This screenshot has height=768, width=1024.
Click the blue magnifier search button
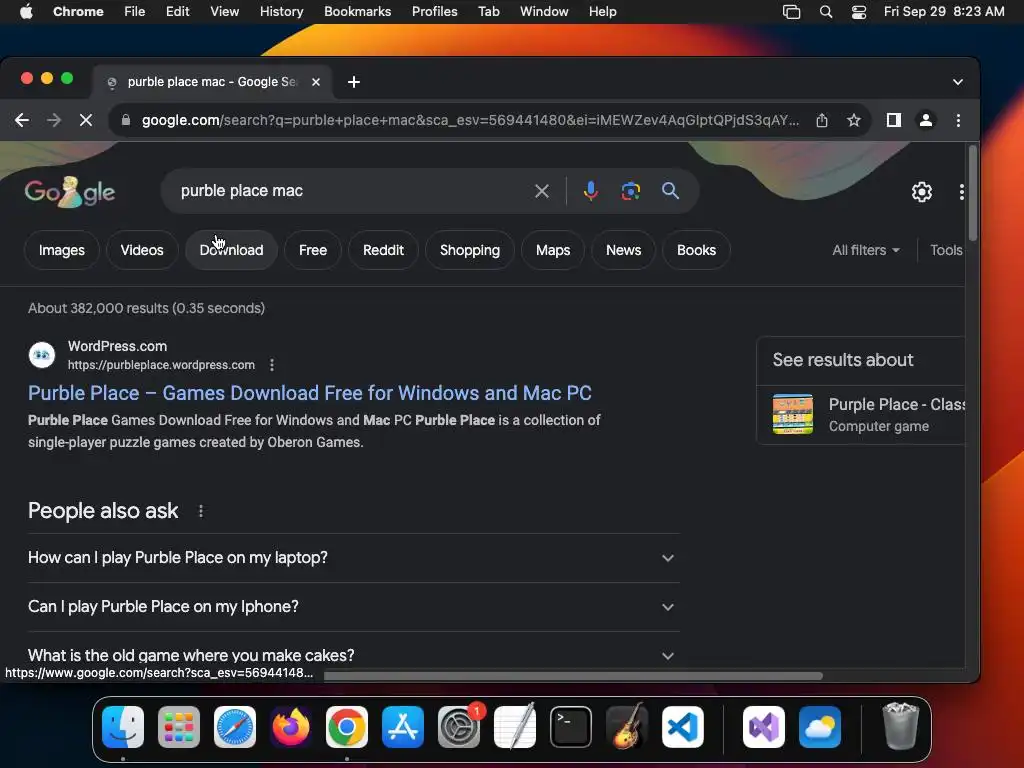pos(670,191)
